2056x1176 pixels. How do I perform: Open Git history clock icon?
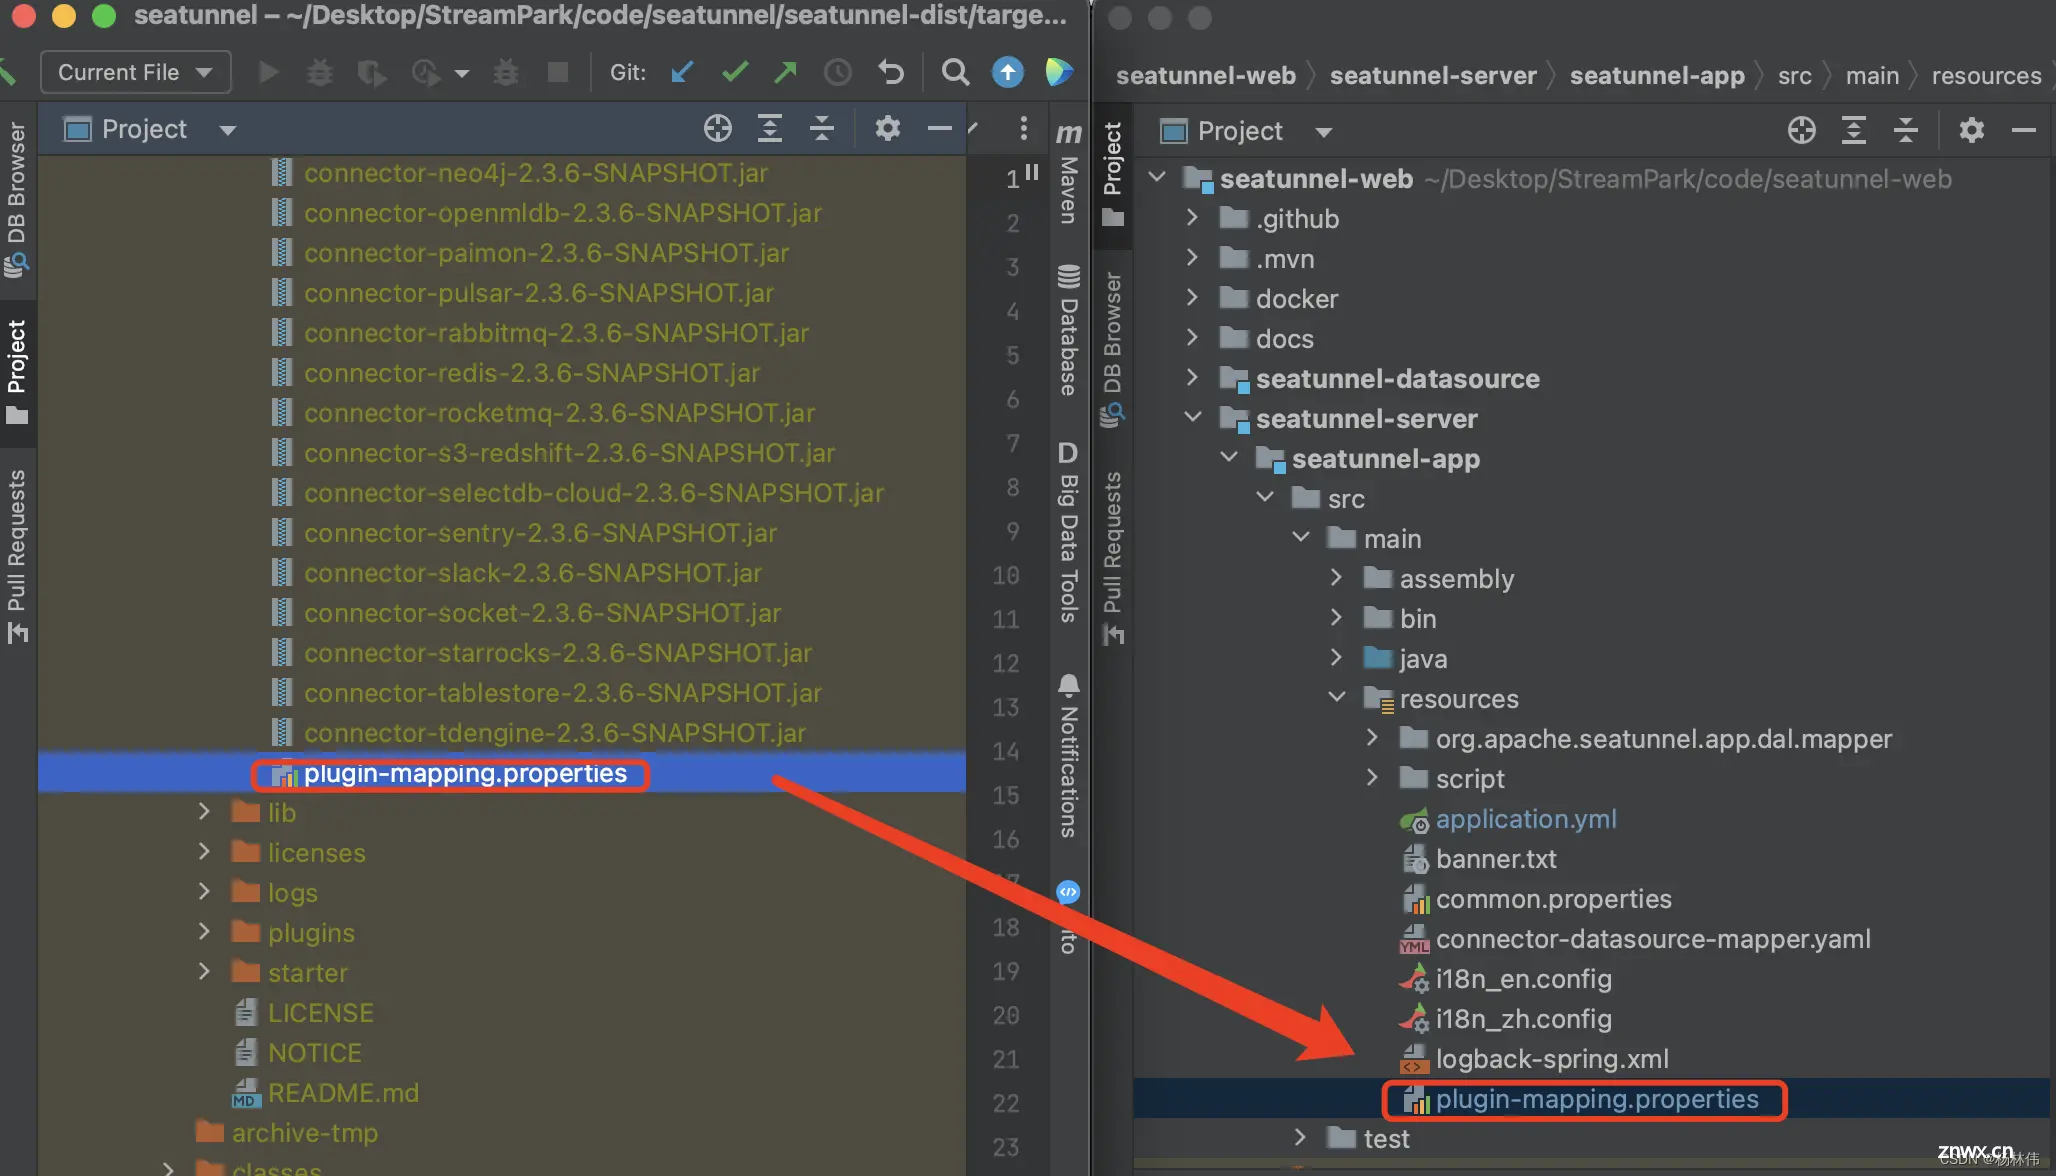coord(837,72)
